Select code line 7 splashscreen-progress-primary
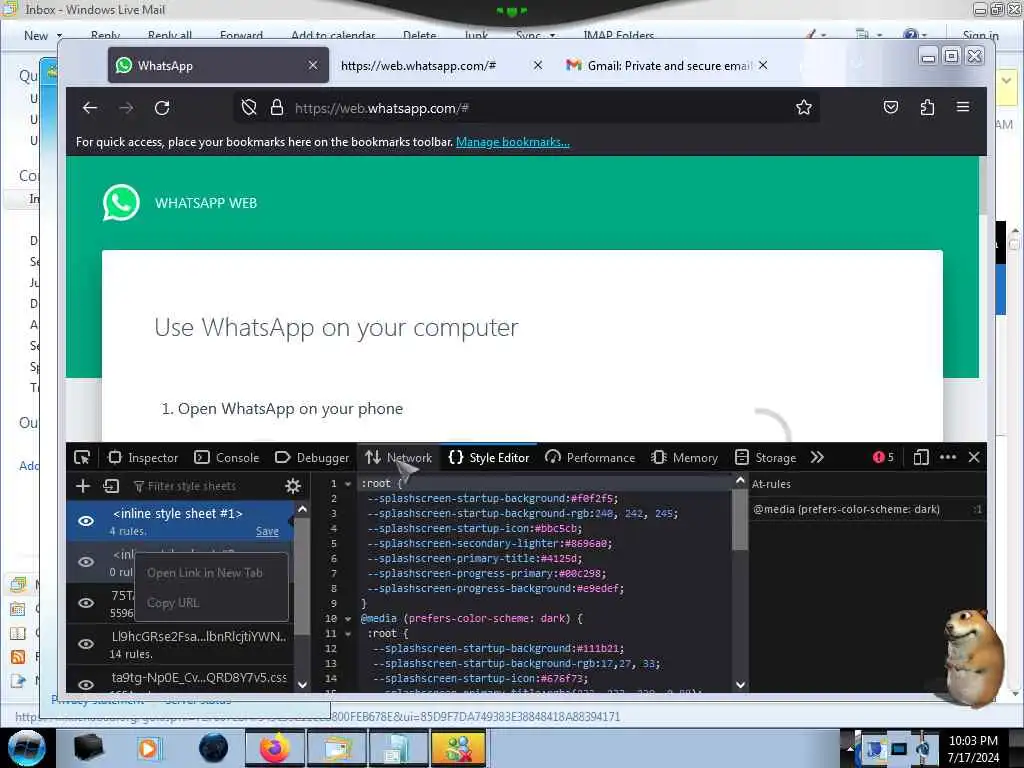This screenshot has width=1024, height=768. tap(487, 573)
